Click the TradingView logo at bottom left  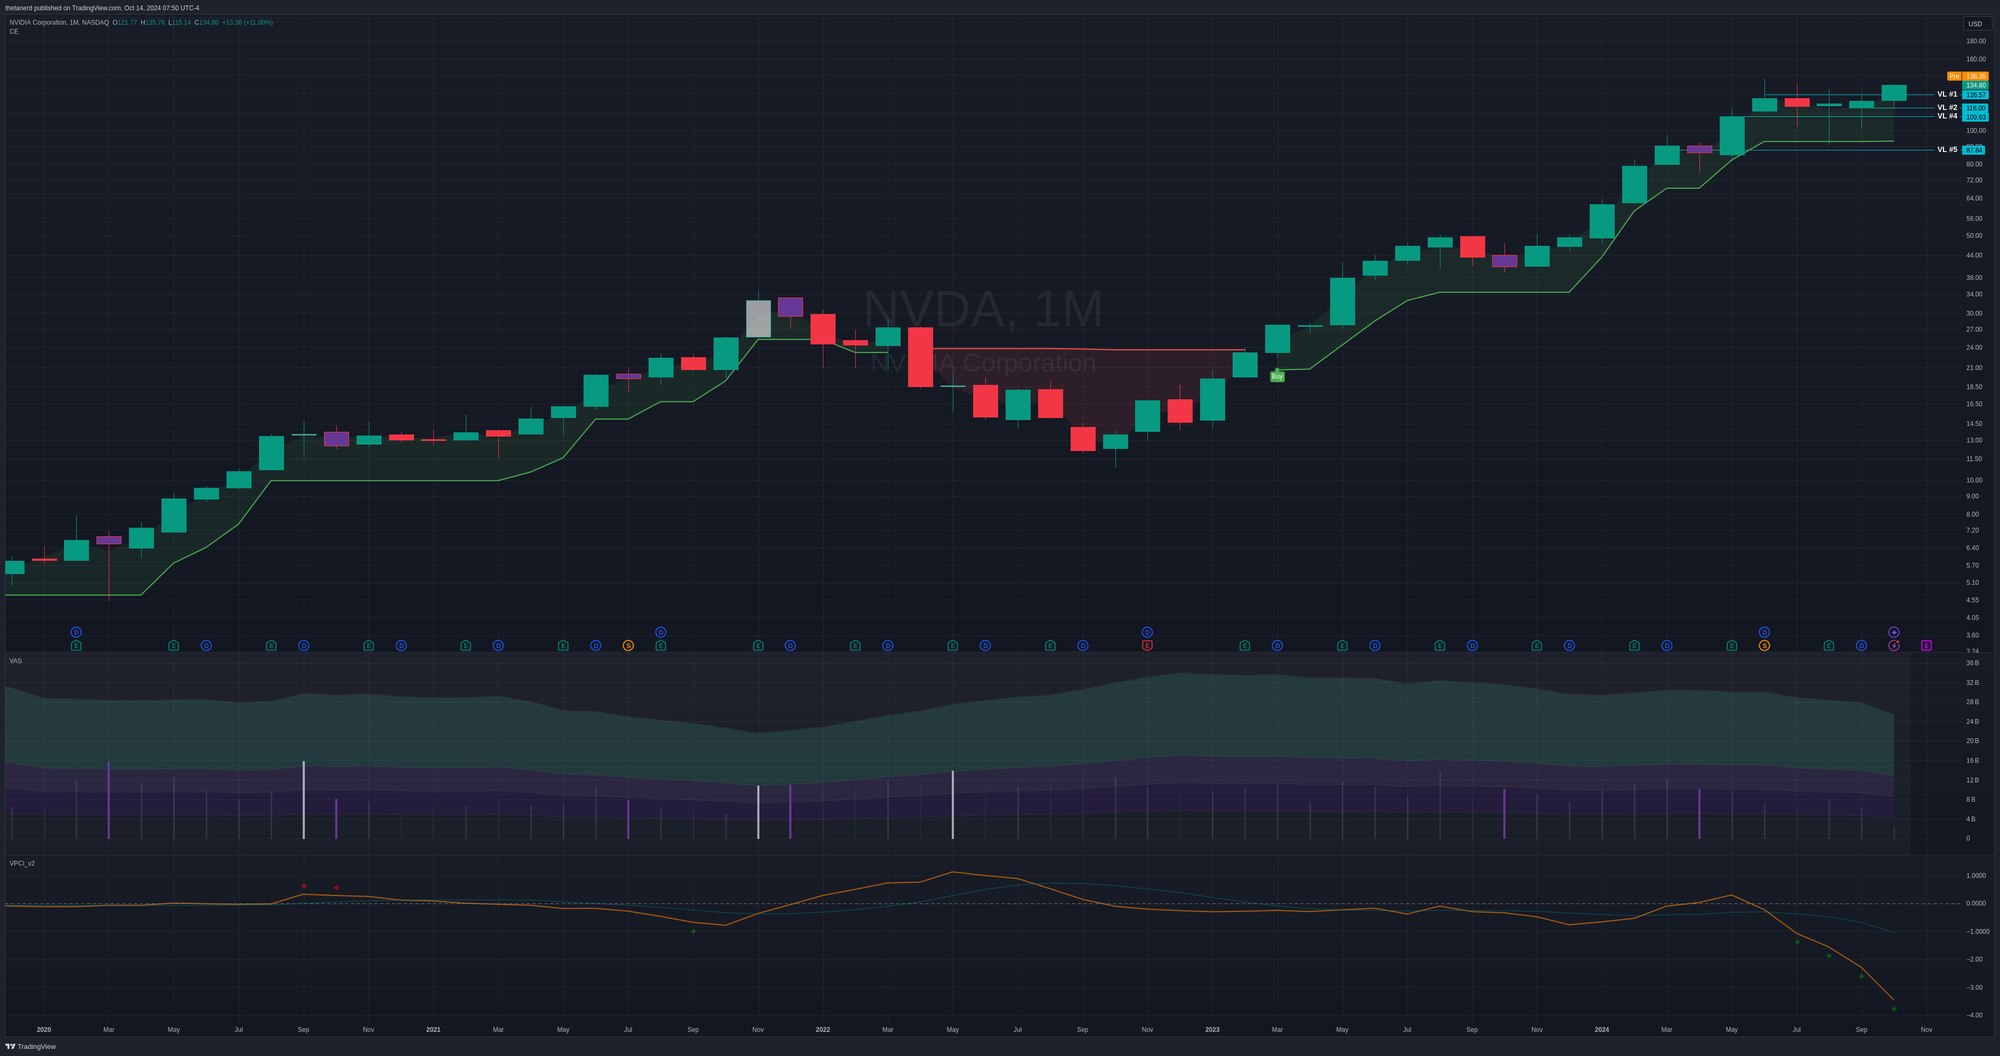(x=30, y=1047)
